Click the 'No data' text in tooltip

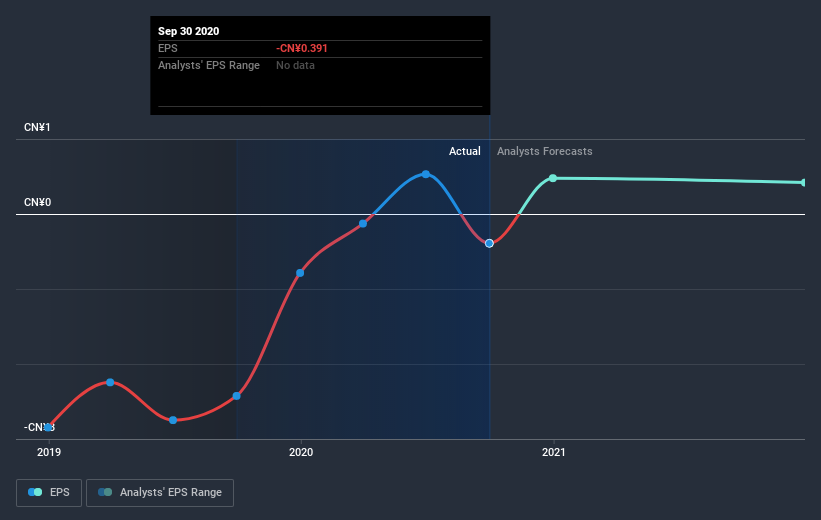[295, 65]
